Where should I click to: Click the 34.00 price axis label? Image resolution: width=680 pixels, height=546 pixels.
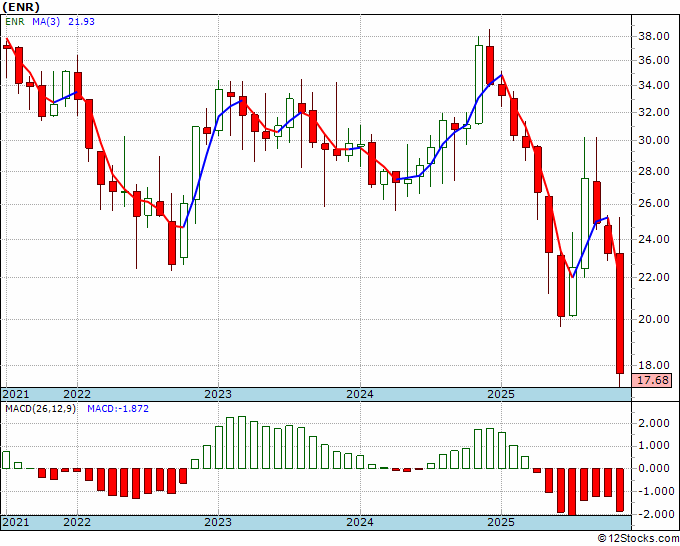(x=654, y=85)
